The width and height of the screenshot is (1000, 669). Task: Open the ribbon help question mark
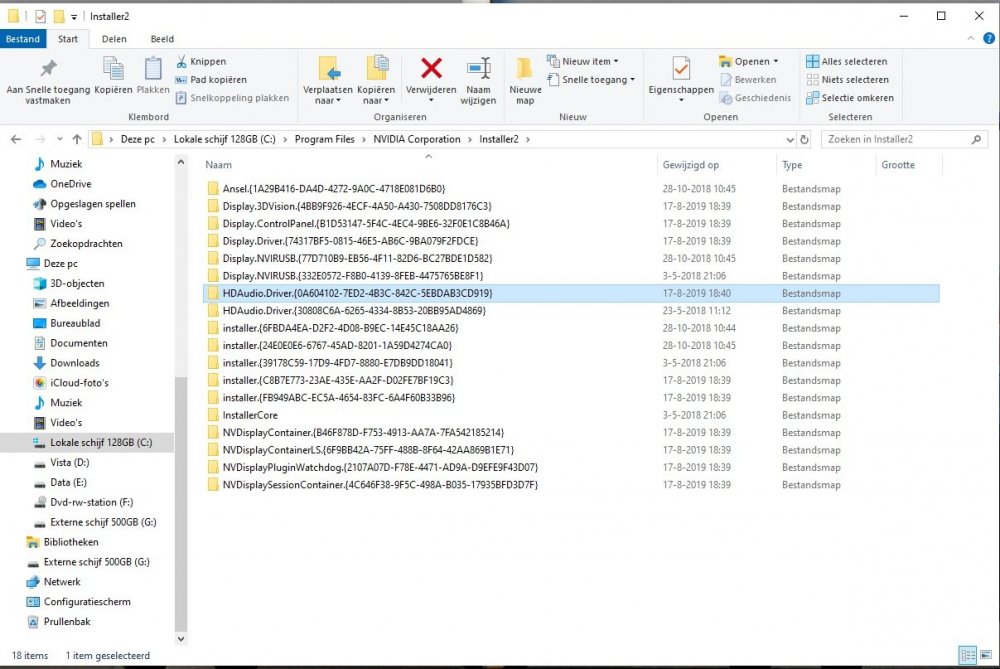tap(989, 38)
